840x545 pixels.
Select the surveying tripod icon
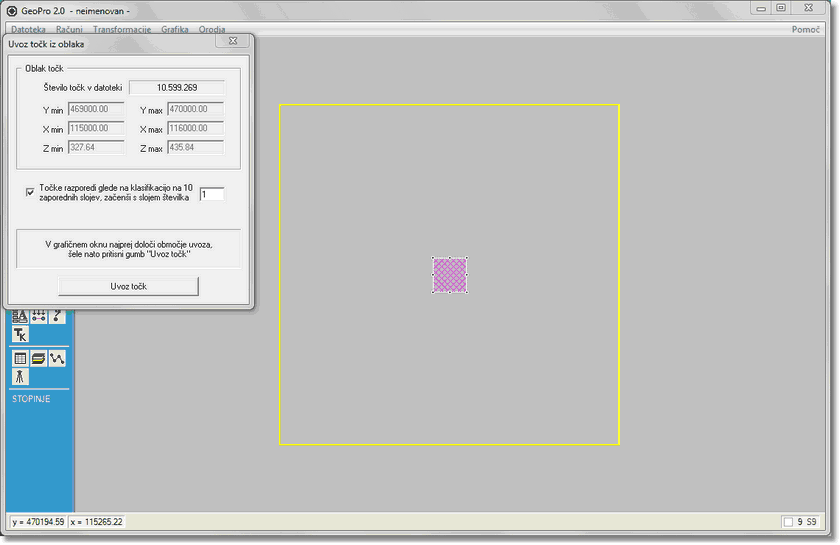click(x=20, y=377)
